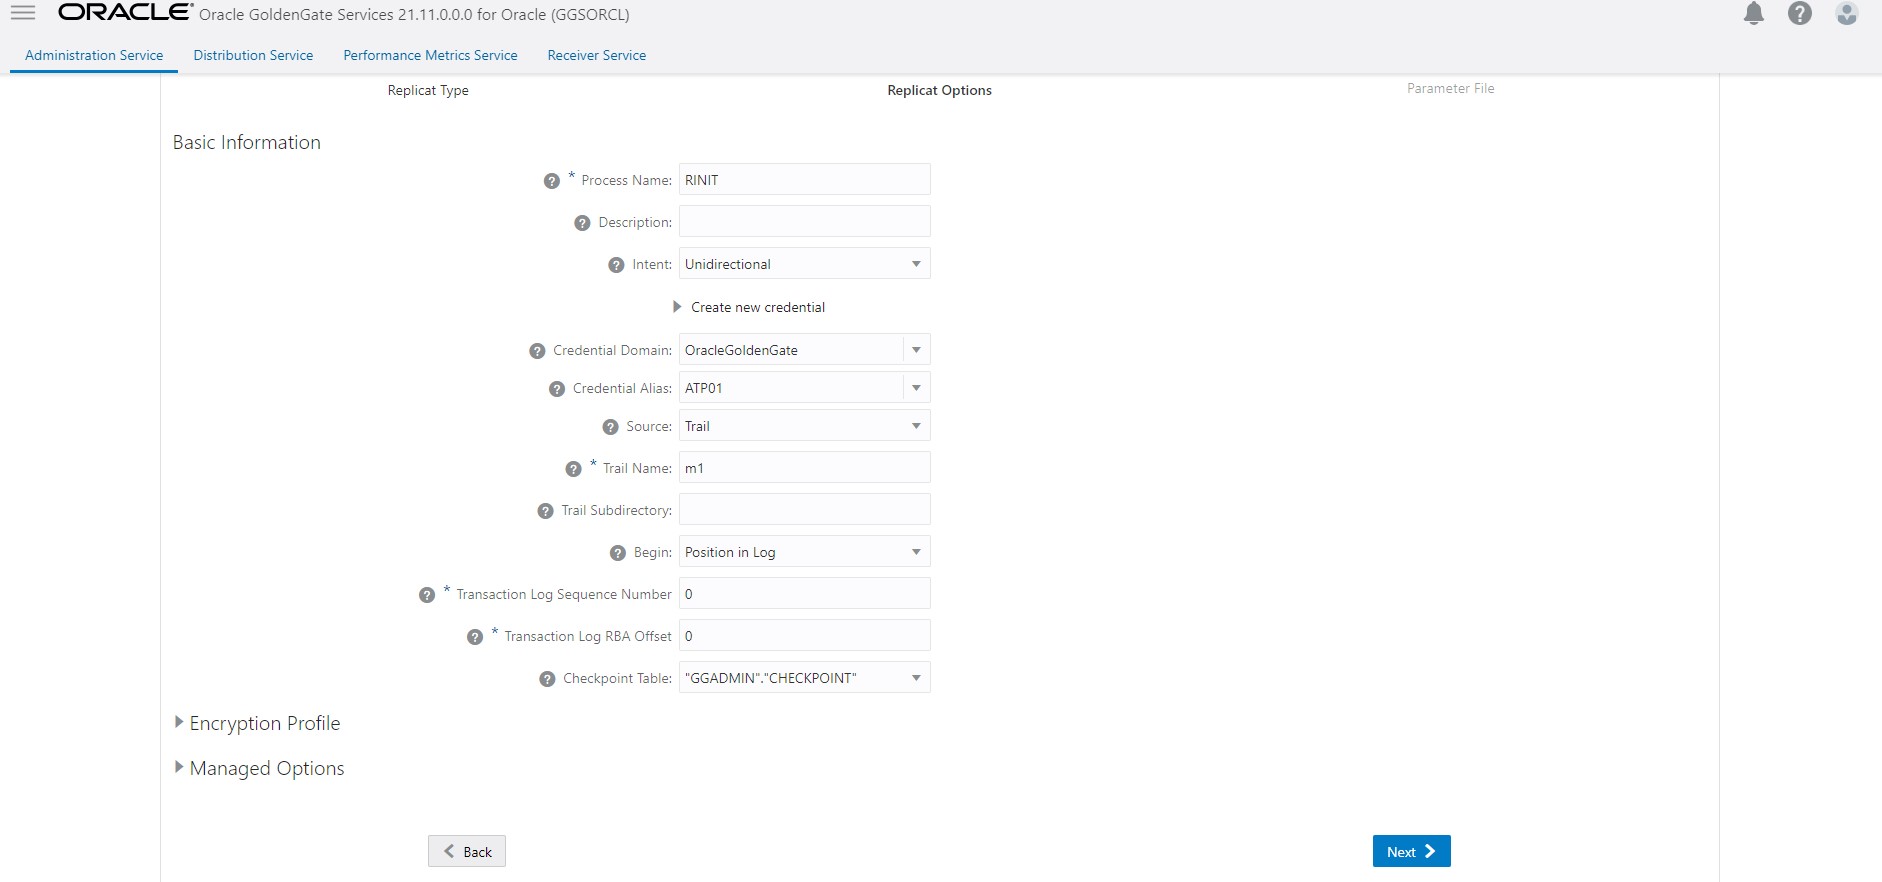1882x882 pixels.
Task: Show help for Source field
Action: 610,427
